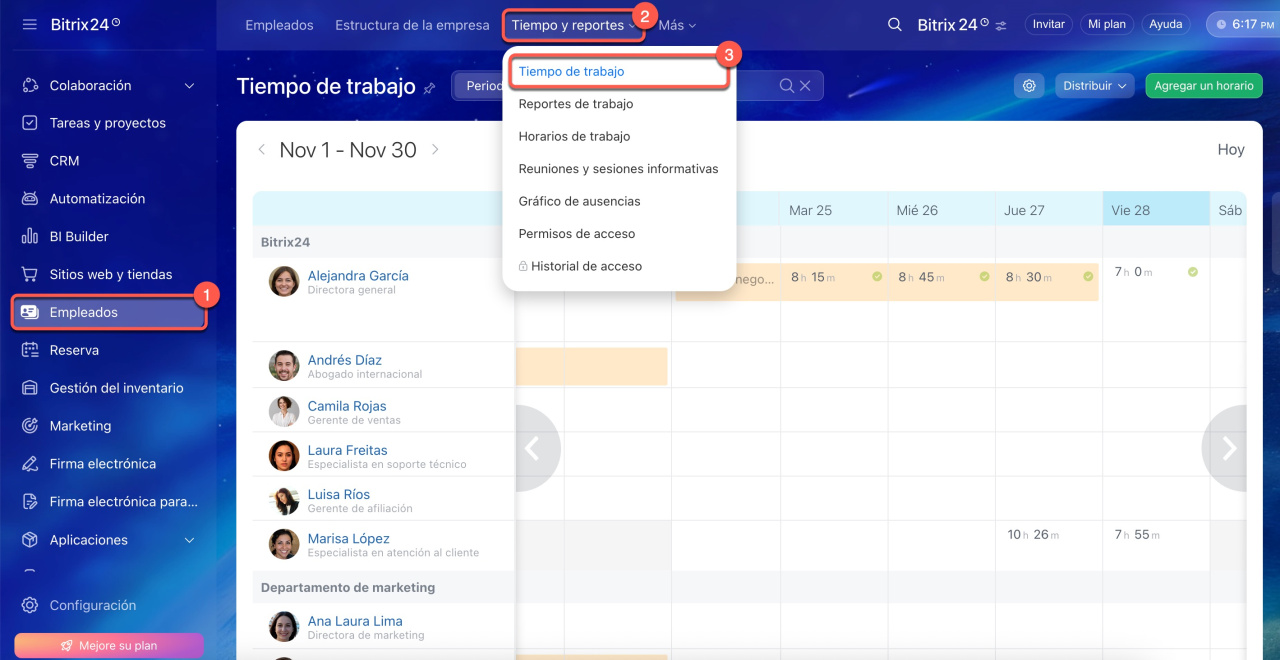
Task: Open BI Builder in sidebar
Action: (79, 237)
